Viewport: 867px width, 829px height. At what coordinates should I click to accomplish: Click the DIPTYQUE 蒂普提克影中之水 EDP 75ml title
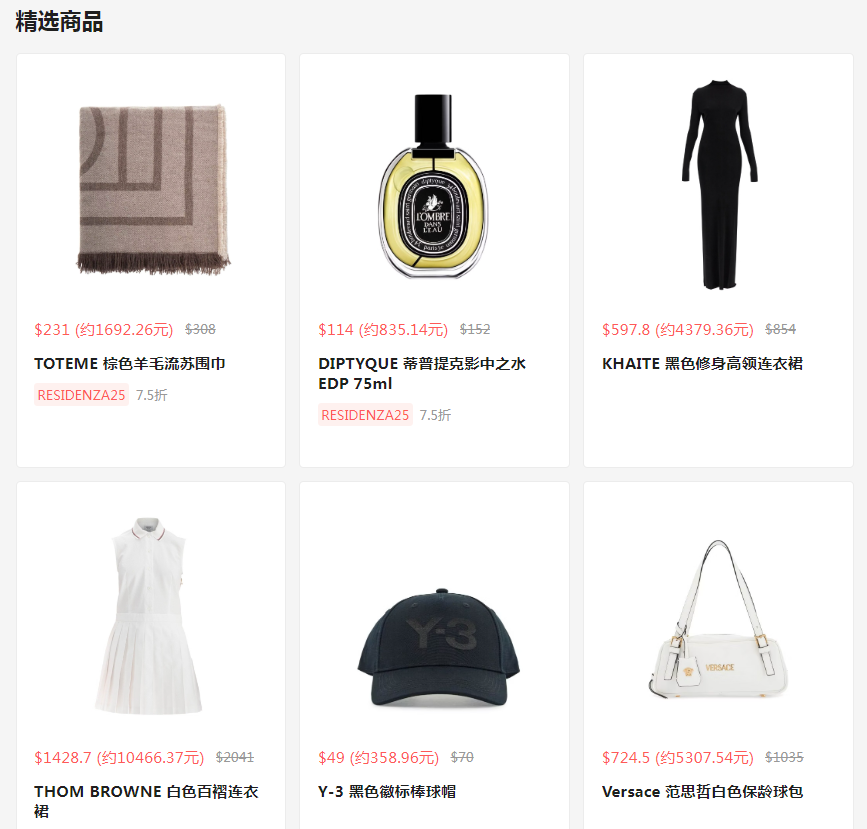click(422, 373)
